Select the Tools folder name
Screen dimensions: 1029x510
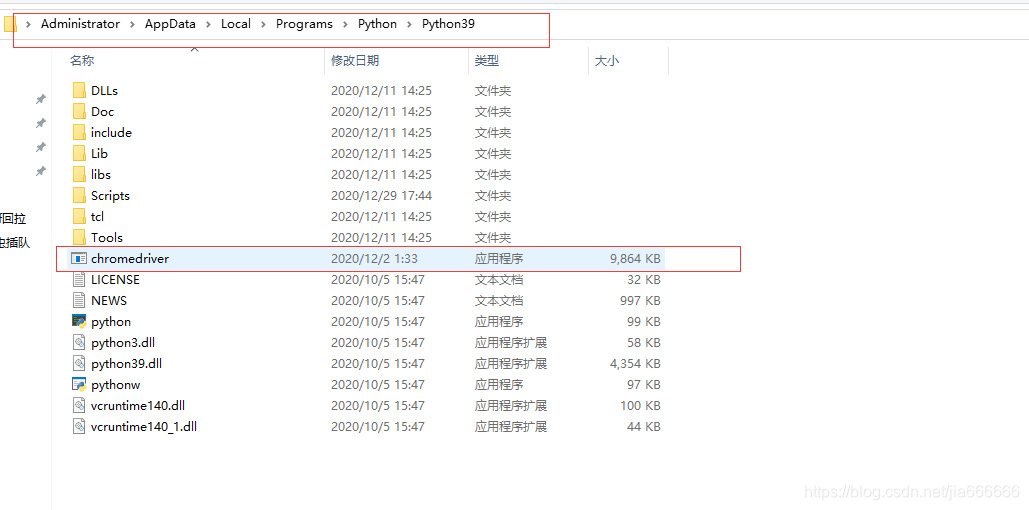click(107, 238)
